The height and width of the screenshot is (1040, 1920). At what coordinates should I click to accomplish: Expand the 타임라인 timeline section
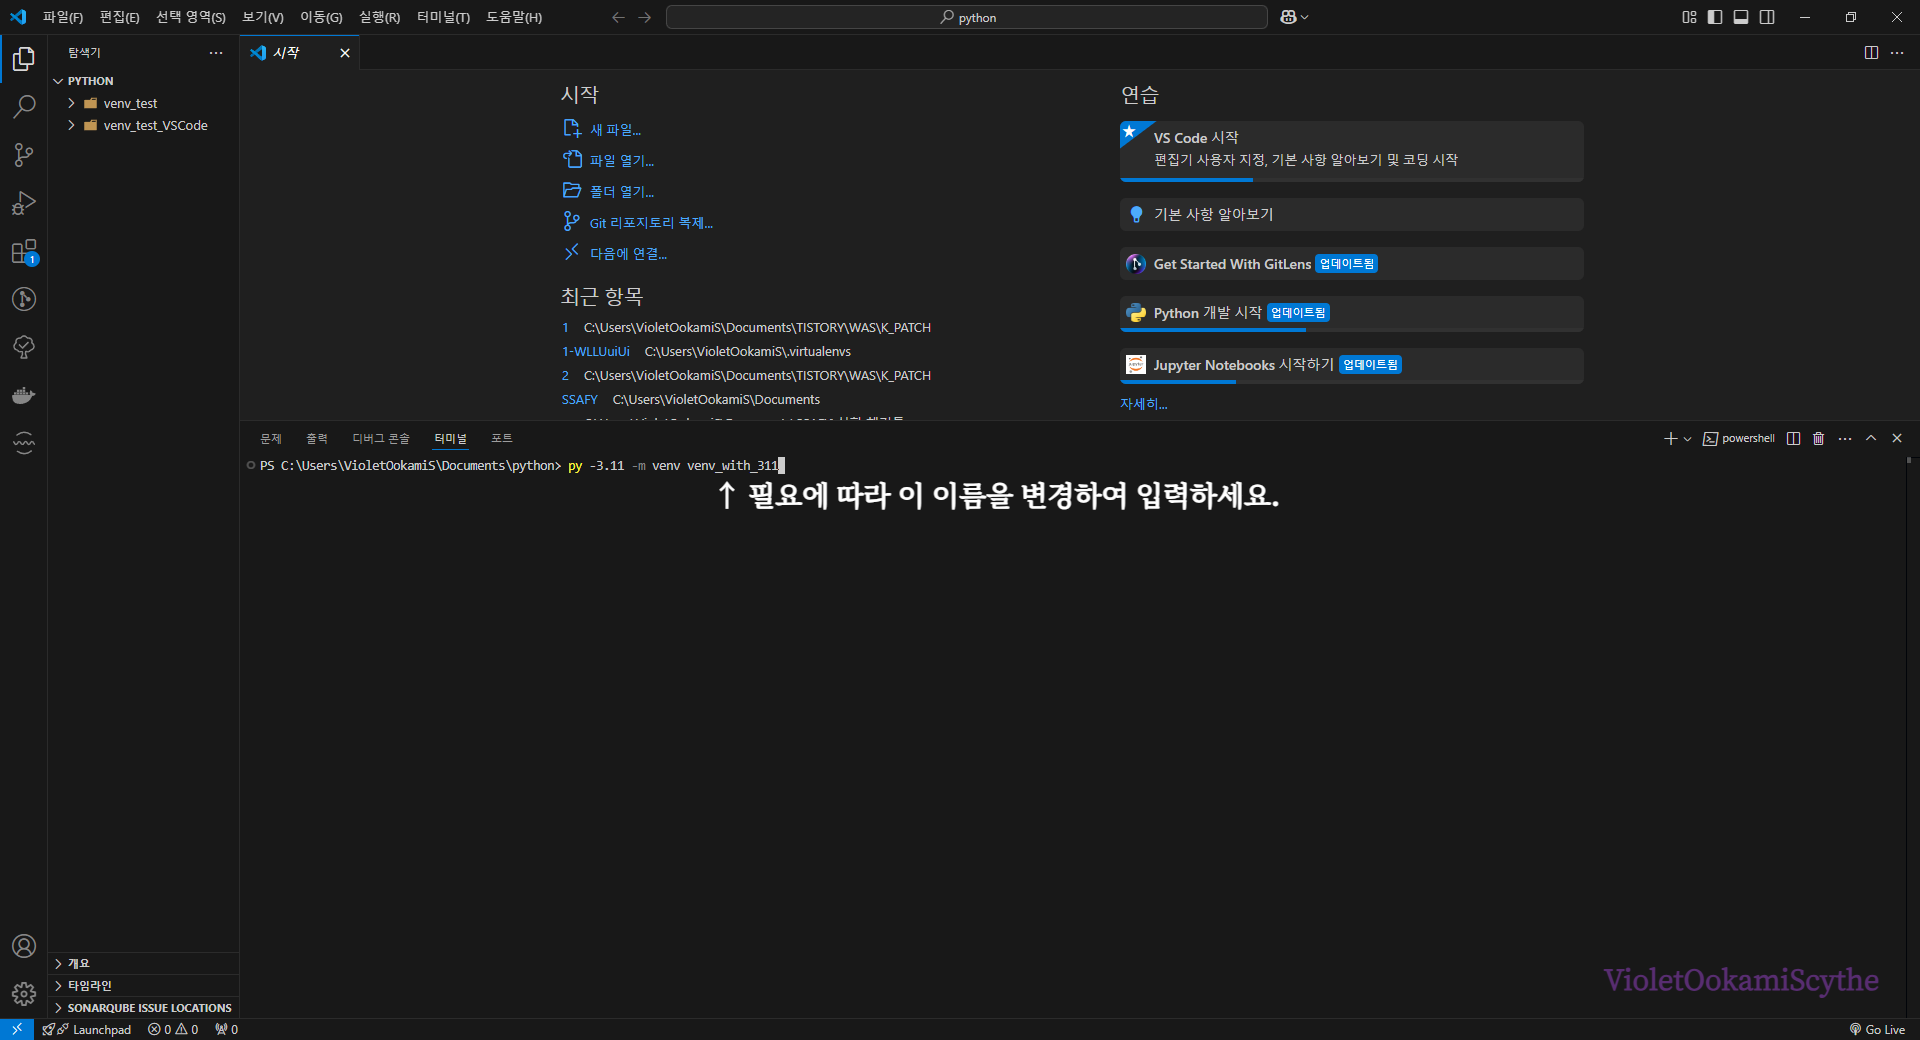89,985
